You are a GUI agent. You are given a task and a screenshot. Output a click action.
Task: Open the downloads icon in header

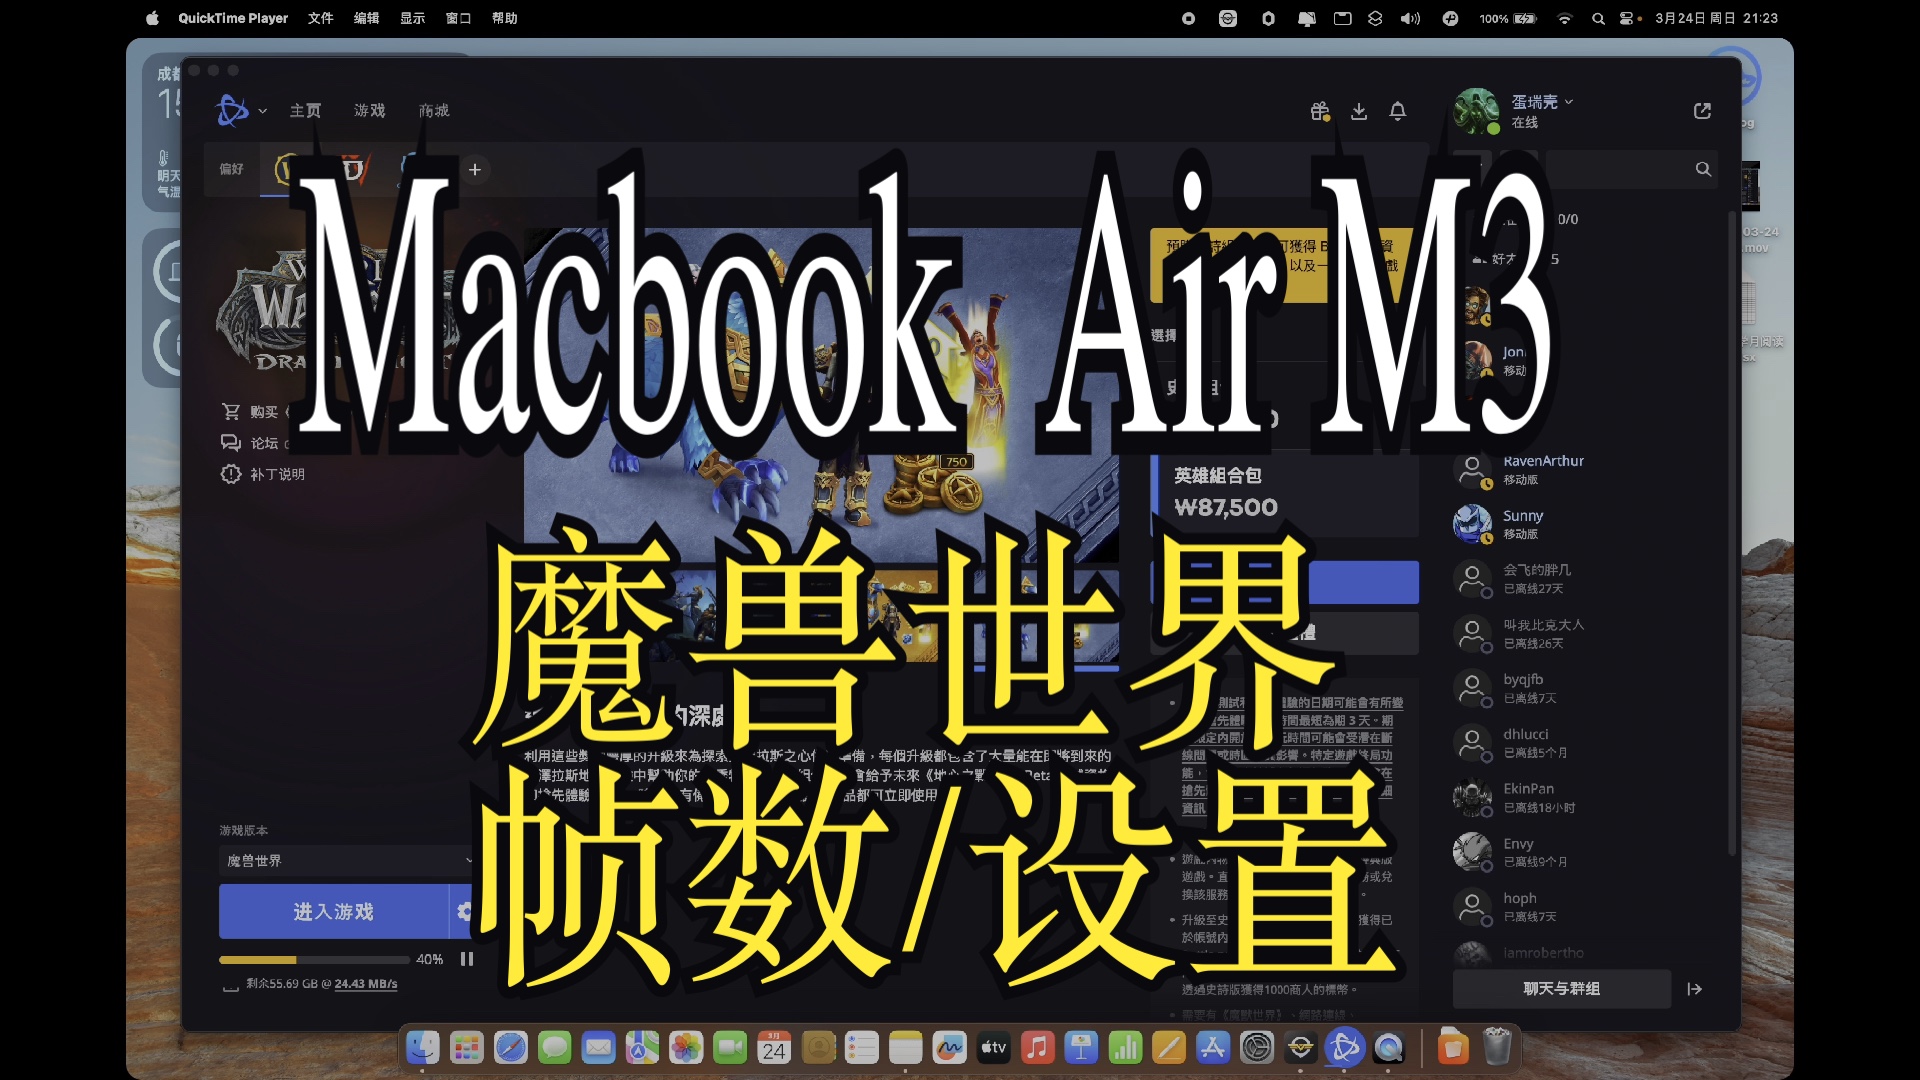[1359, 111]
